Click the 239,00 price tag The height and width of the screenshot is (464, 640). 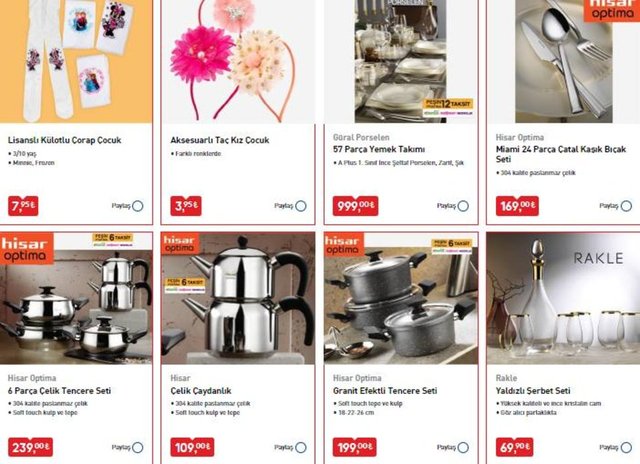click(30, 447)
